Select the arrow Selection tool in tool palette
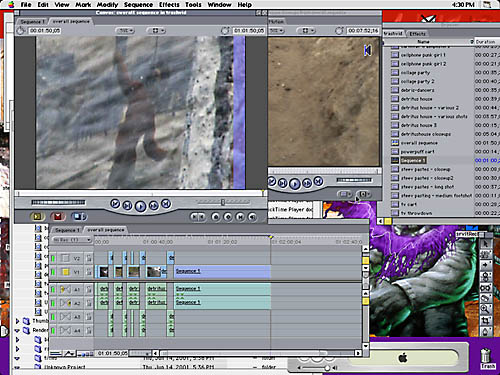The width and height of the screenshot is (500, 375). pyautogui.click(x=485, y=244)
